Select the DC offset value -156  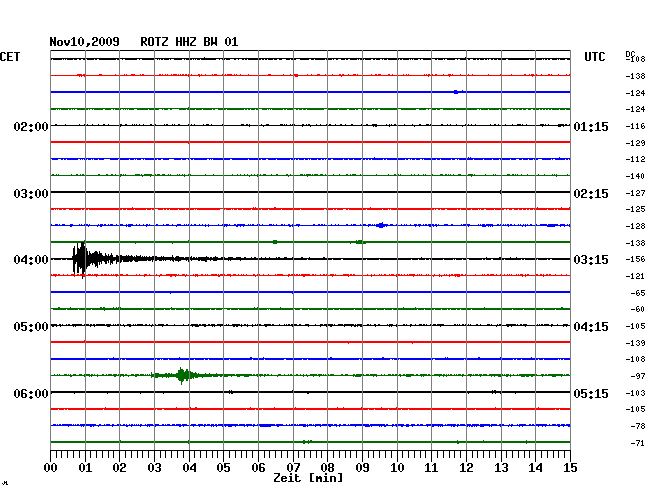click(635, 259)
